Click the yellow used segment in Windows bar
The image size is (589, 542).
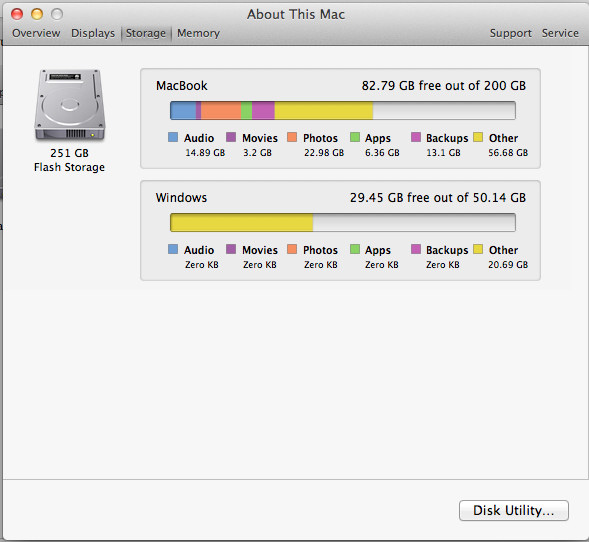[242, 223]
